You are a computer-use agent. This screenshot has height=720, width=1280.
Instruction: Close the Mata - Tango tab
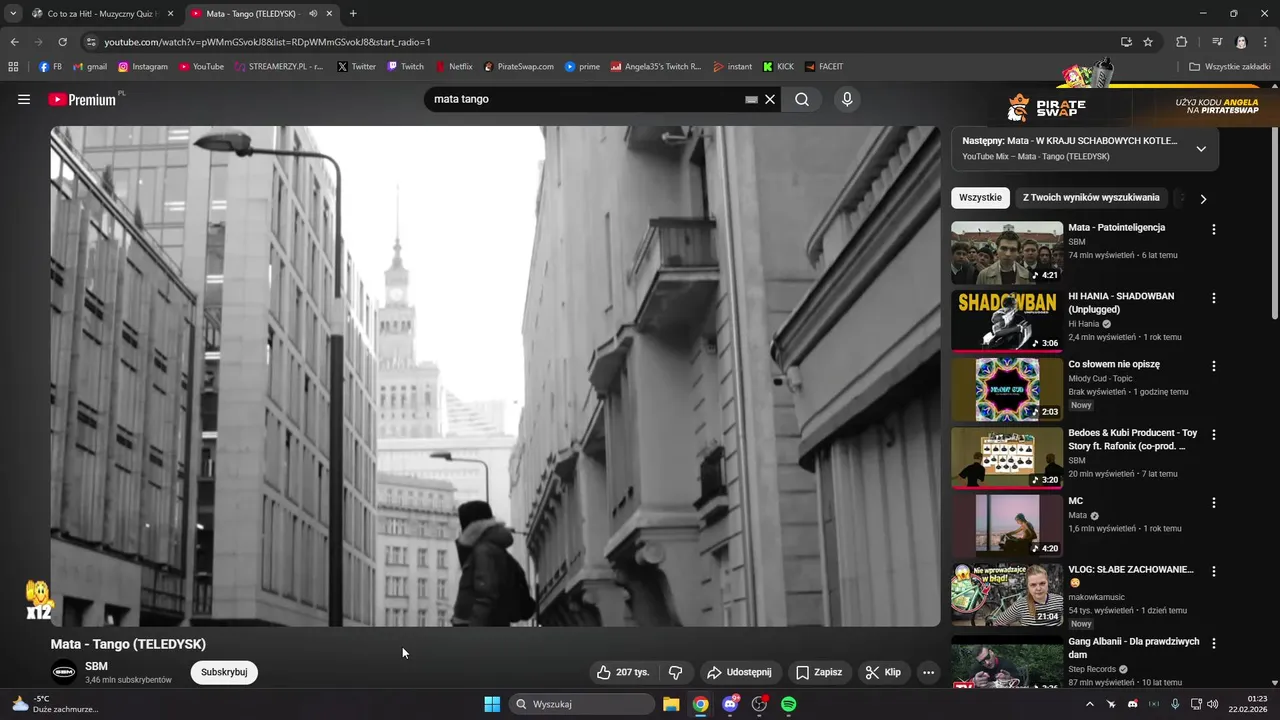click(x=329, y=14)
